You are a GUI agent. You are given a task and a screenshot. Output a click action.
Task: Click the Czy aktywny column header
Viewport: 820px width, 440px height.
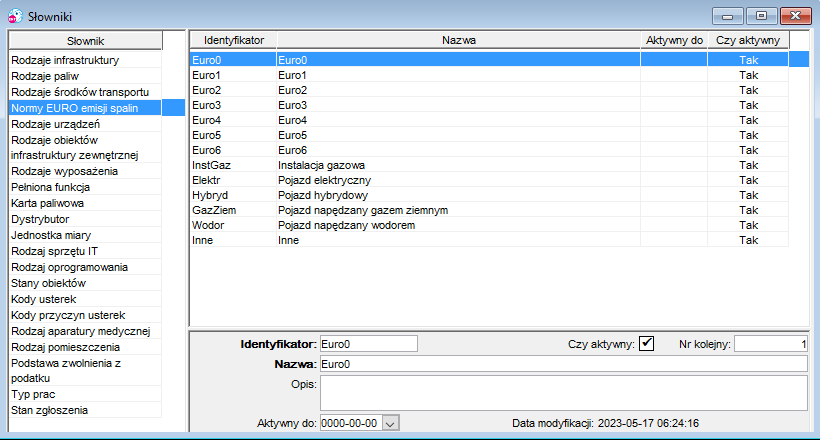[x=748, y=40]
